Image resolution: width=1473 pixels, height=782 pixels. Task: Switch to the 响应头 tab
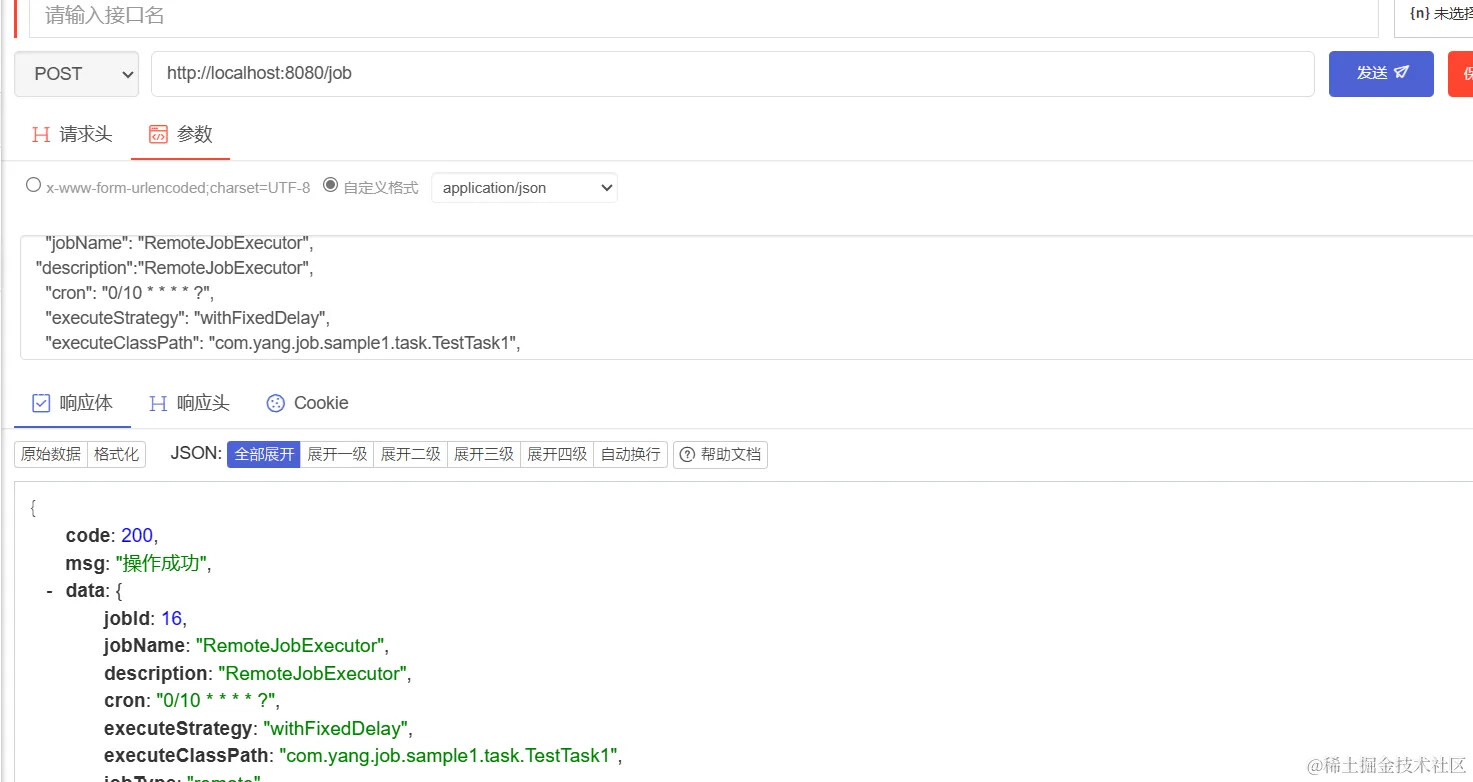point(189,403)
